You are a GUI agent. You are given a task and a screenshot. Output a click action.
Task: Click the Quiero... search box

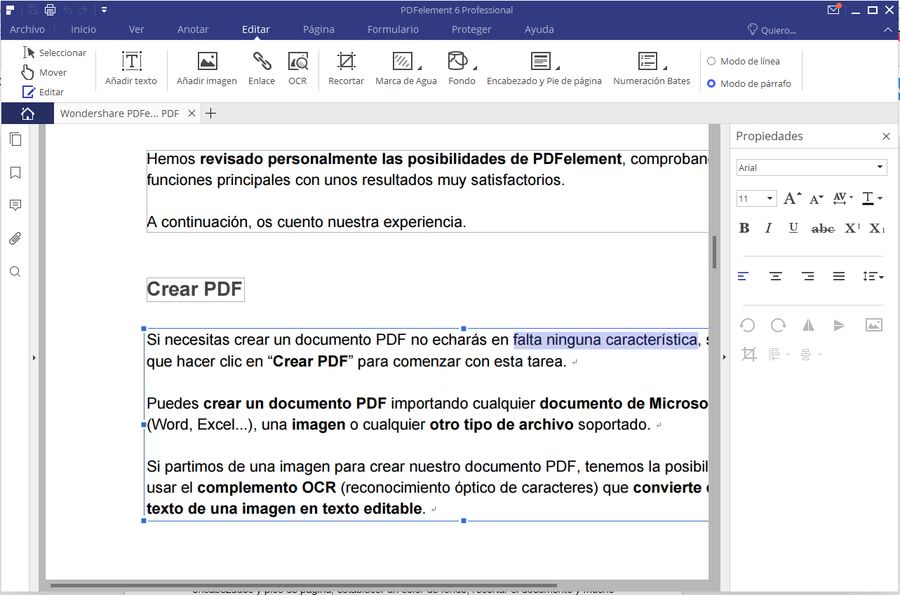coord(772,30)
